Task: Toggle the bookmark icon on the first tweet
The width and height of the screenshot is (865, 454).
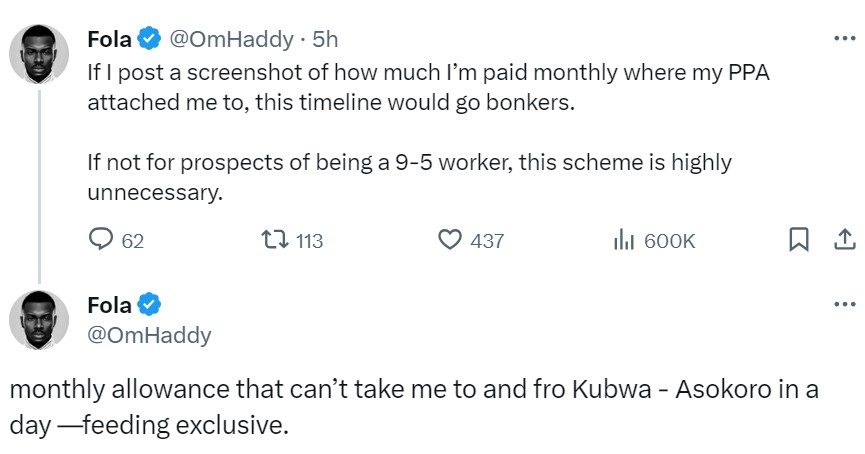Action: (x=799, y=240)
